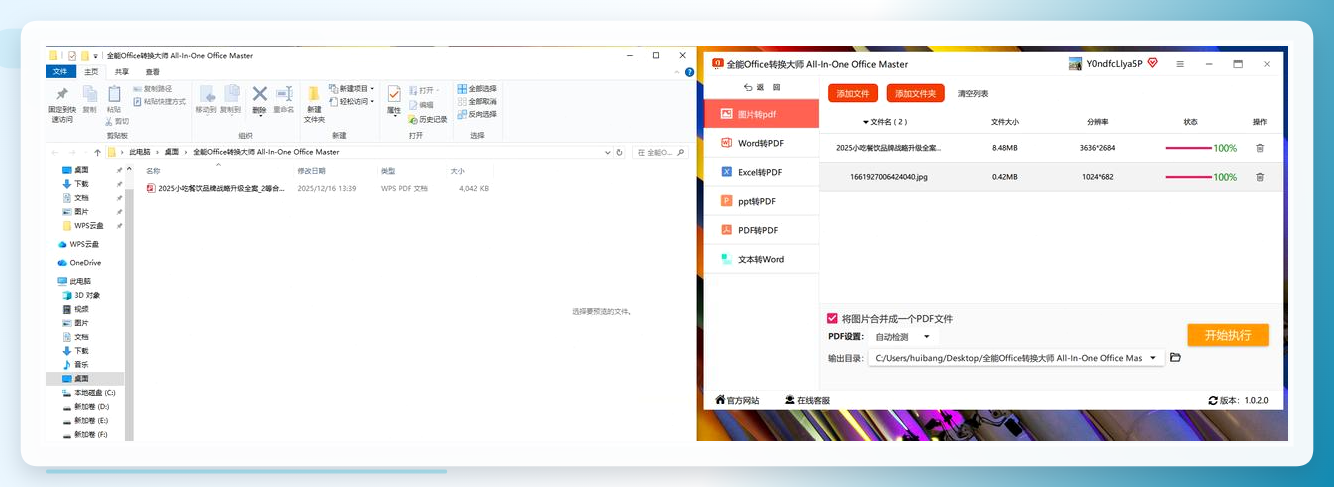
Task: Switch to the 共享 ribbon tab
Action: tap(121, 72)
